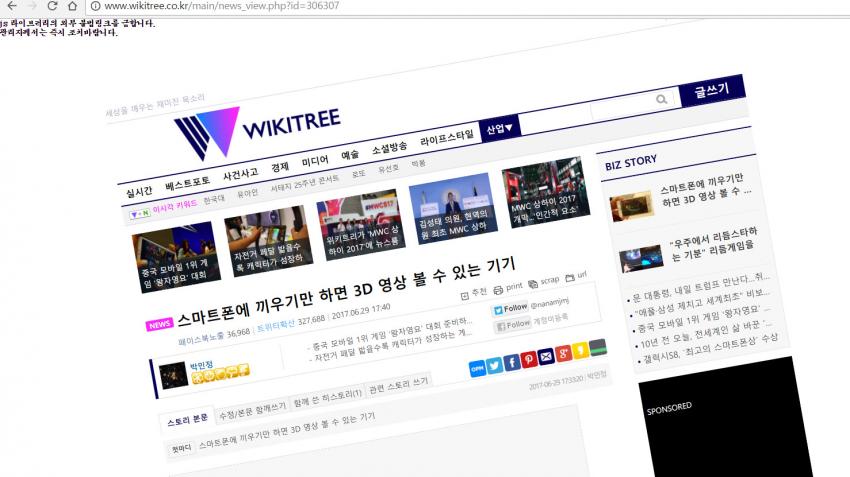Open the 실시간 menu item

[139, 191]
